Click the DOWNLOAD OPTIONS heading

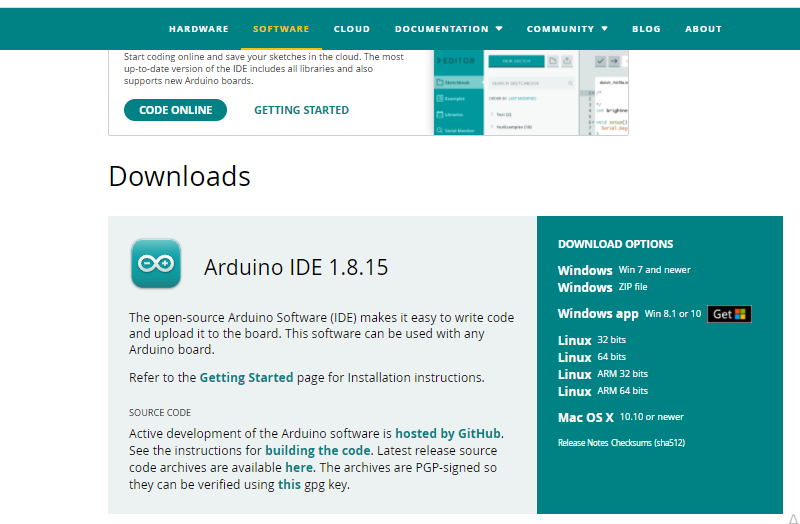click(x=615, y=244)
